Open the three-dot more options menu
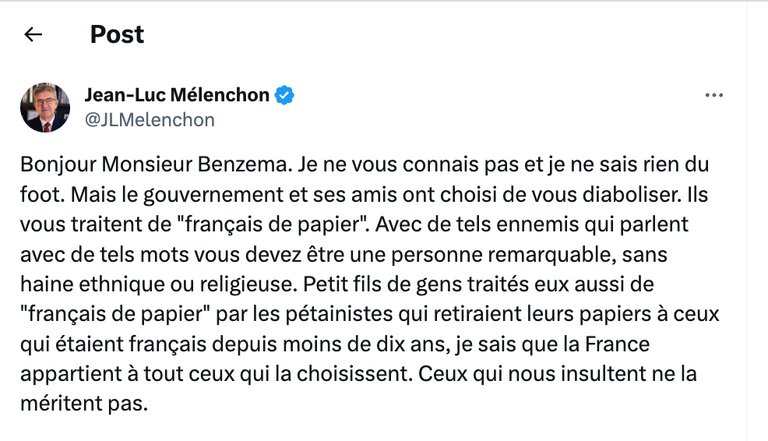Image resolution: width=768 pixels, height=441 pixels. [x=714, y=95]
